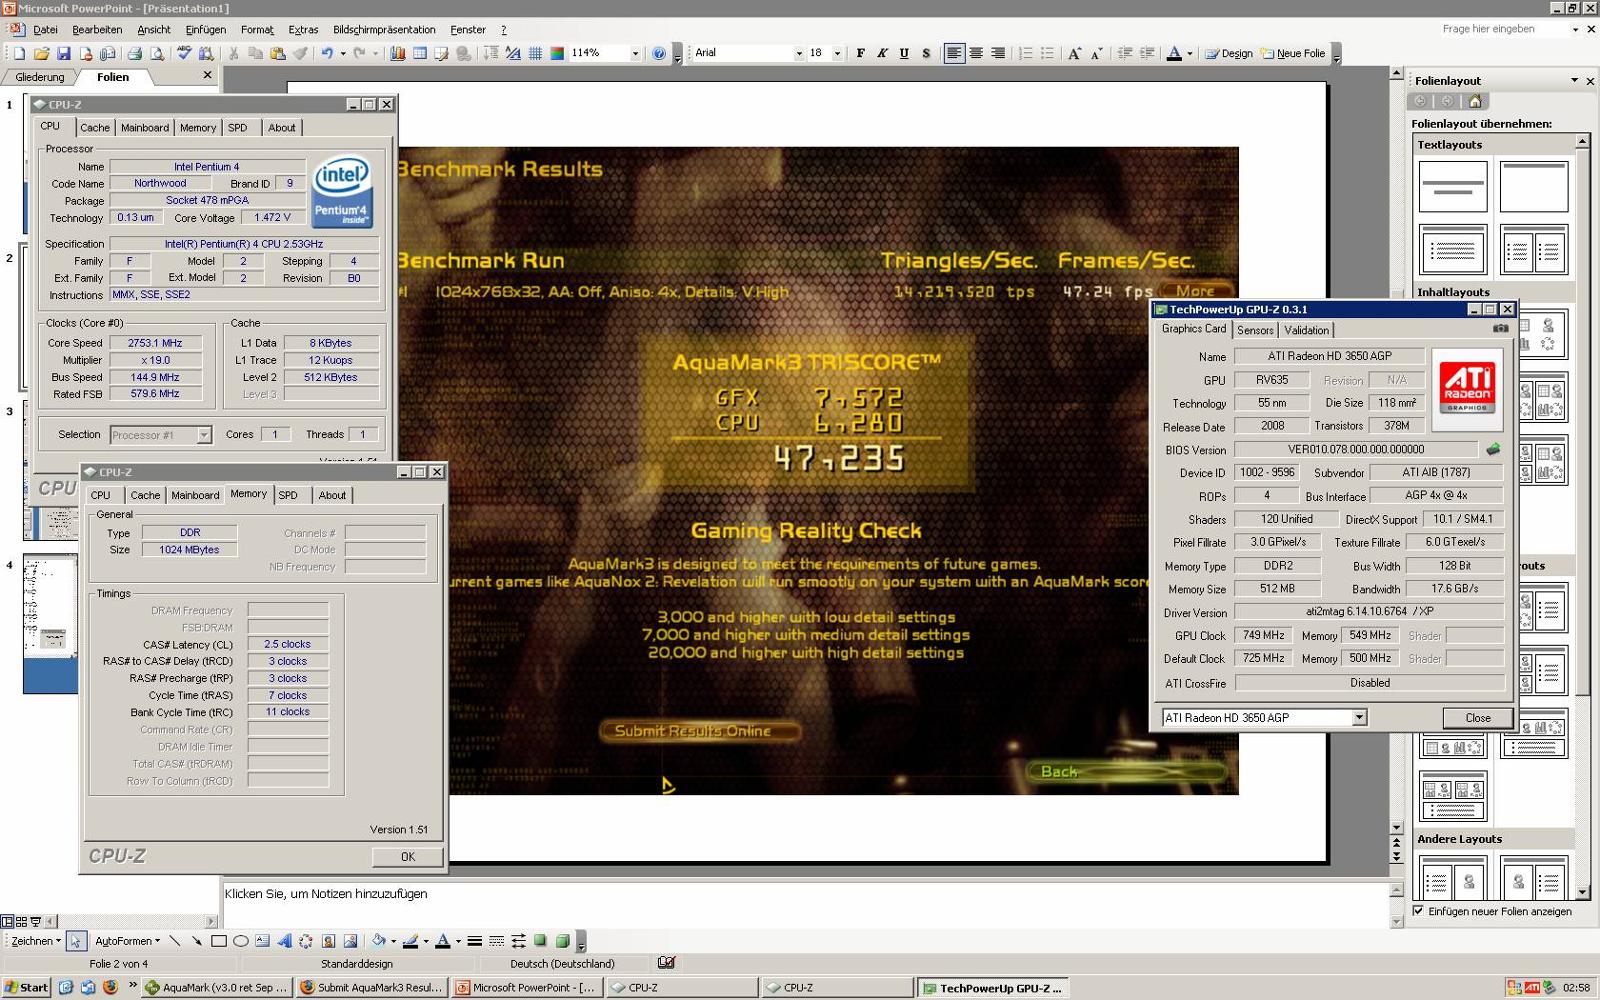This screenshot has width=1600, height=1000.
Task: Launch Firefox from quick launch bar
Action: click(x=110, y=988)
